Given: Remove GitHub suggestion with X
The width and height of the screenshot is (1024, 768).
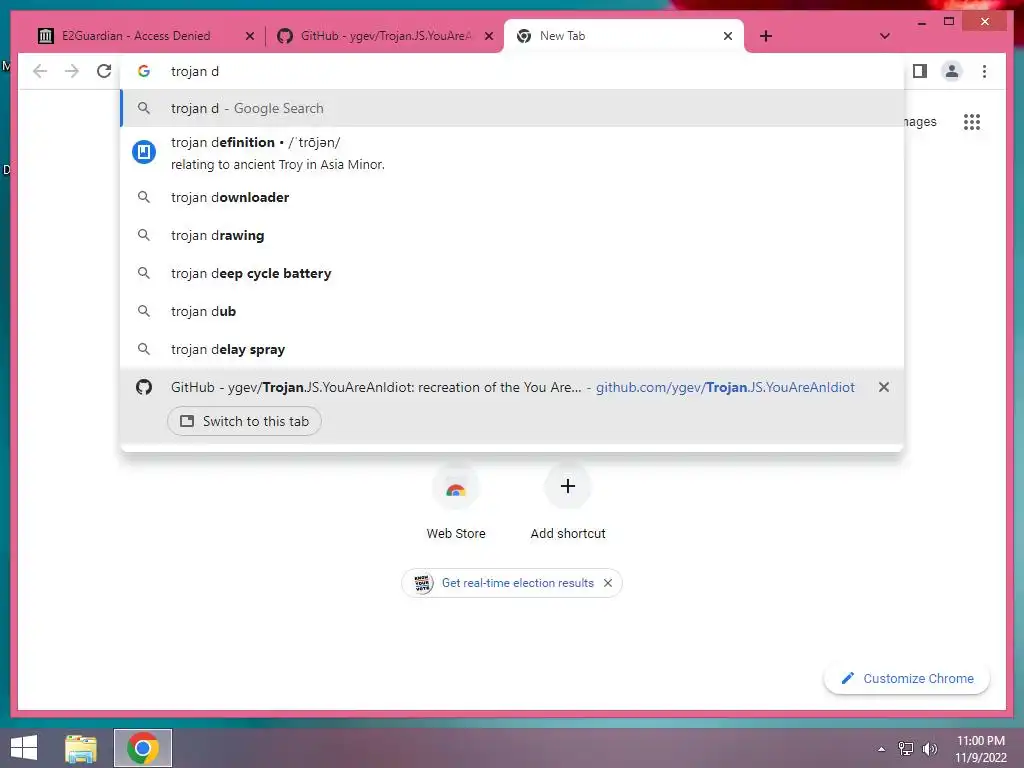Looking at the screenshot, I should pyautogui.click(x=884, y=387).
